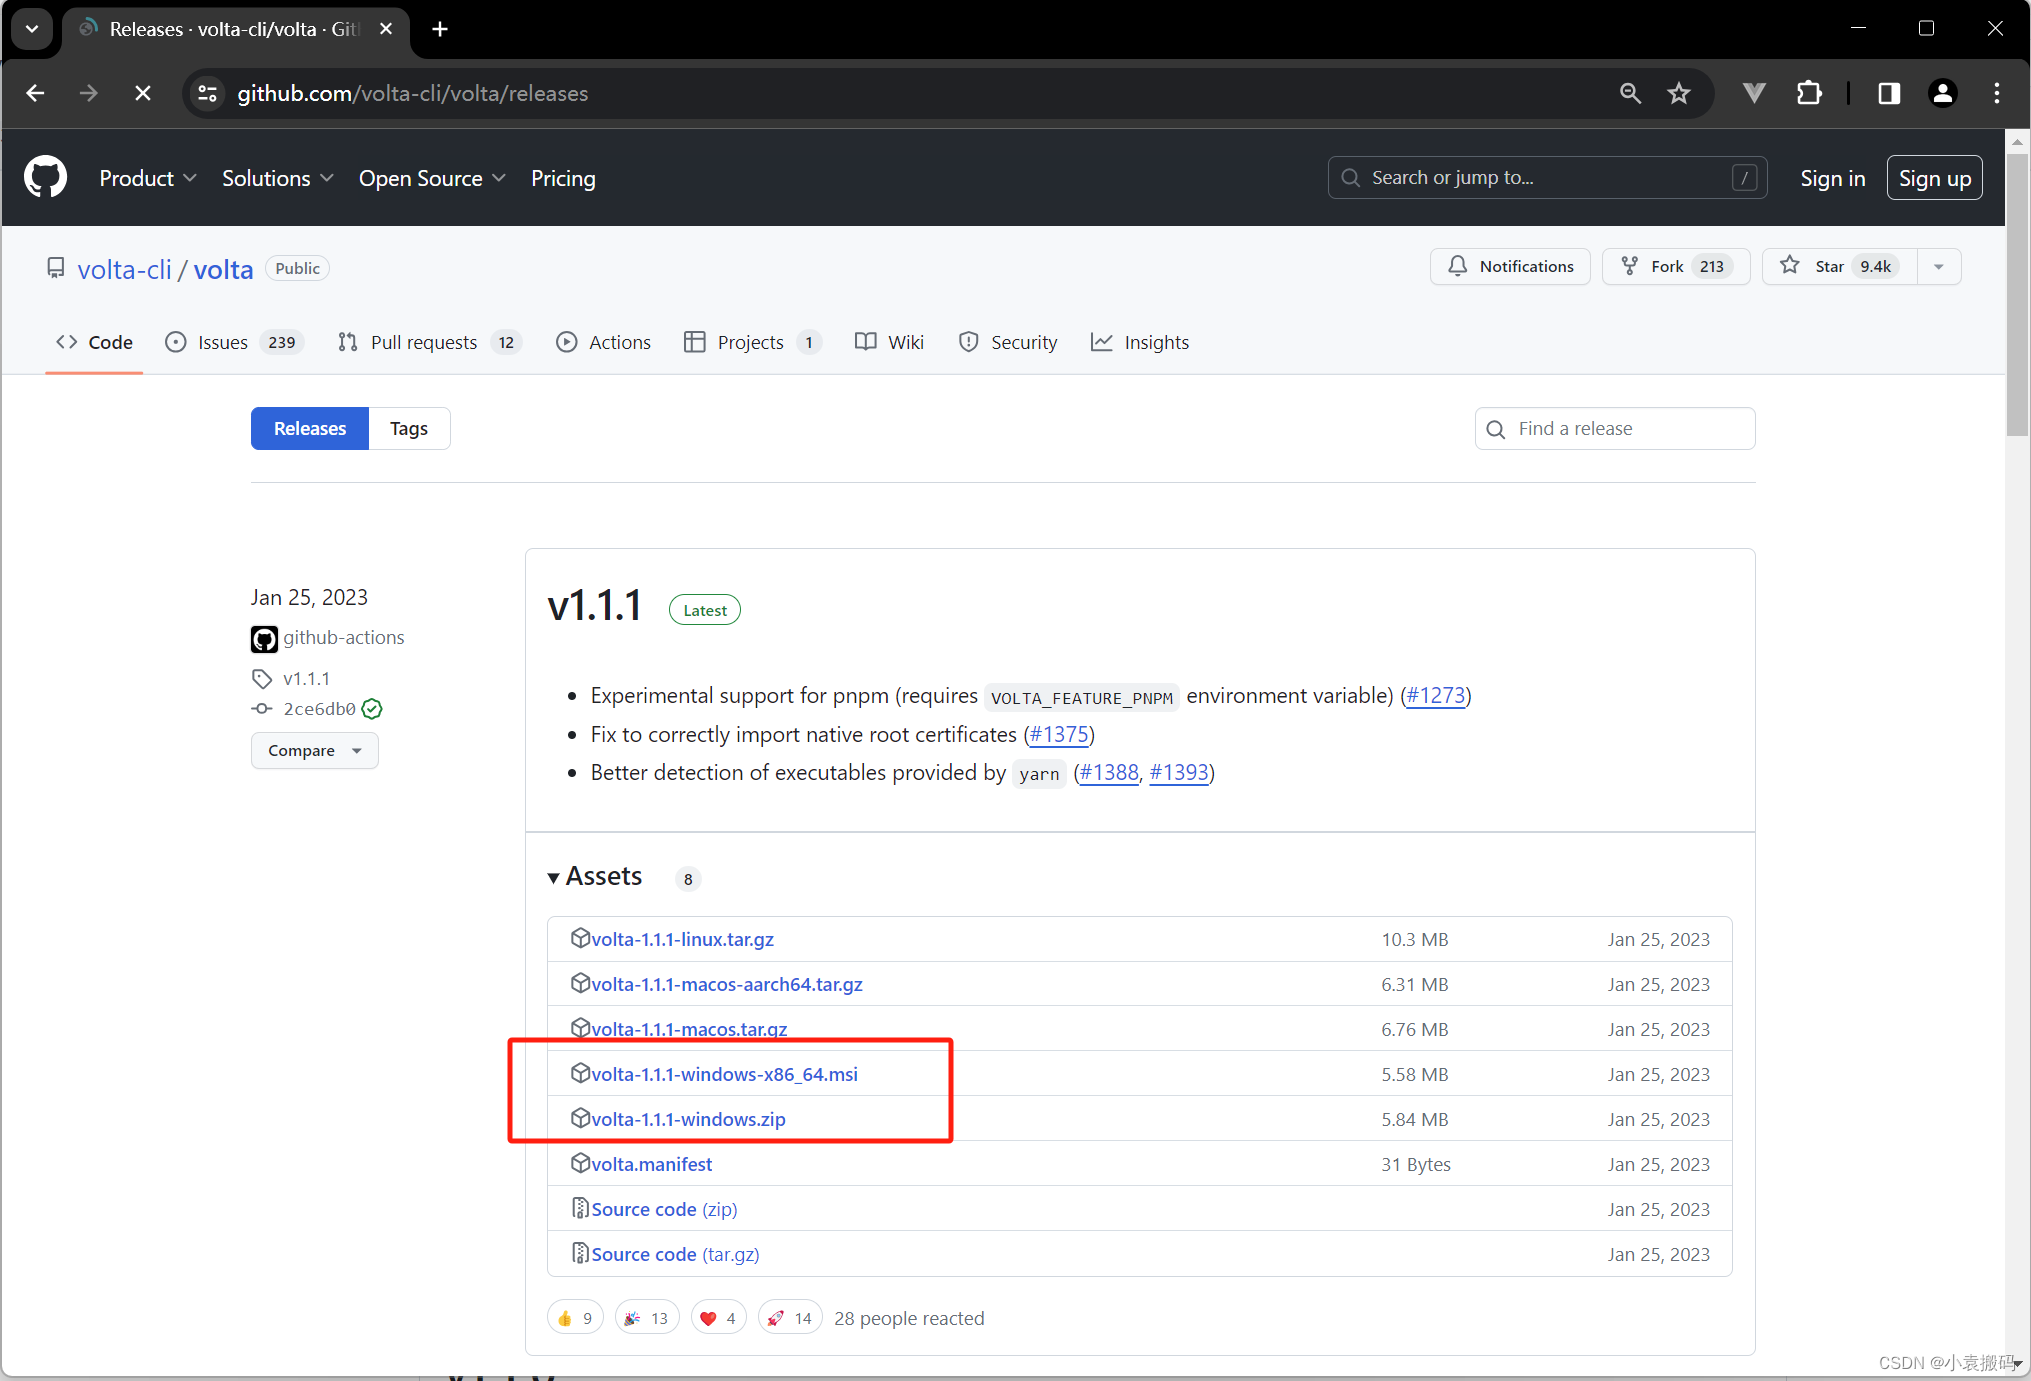Image resolution: width=2031 pixels, height=1381 pixels.
Task: Click the github-actions avatar icon
Action: tap(264, 638)
